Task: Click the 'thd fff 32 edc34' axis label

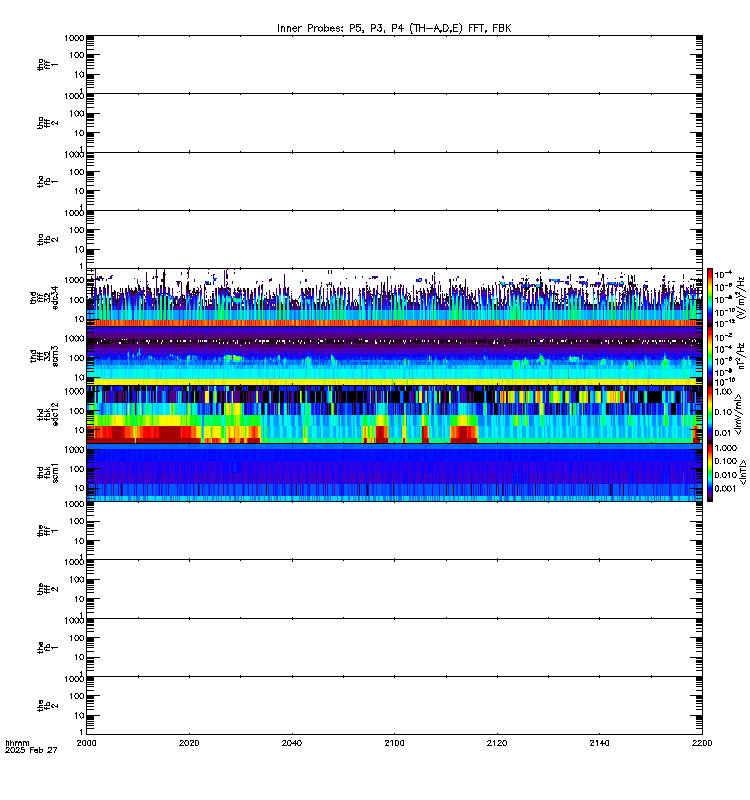Action: tap(44, 297)
